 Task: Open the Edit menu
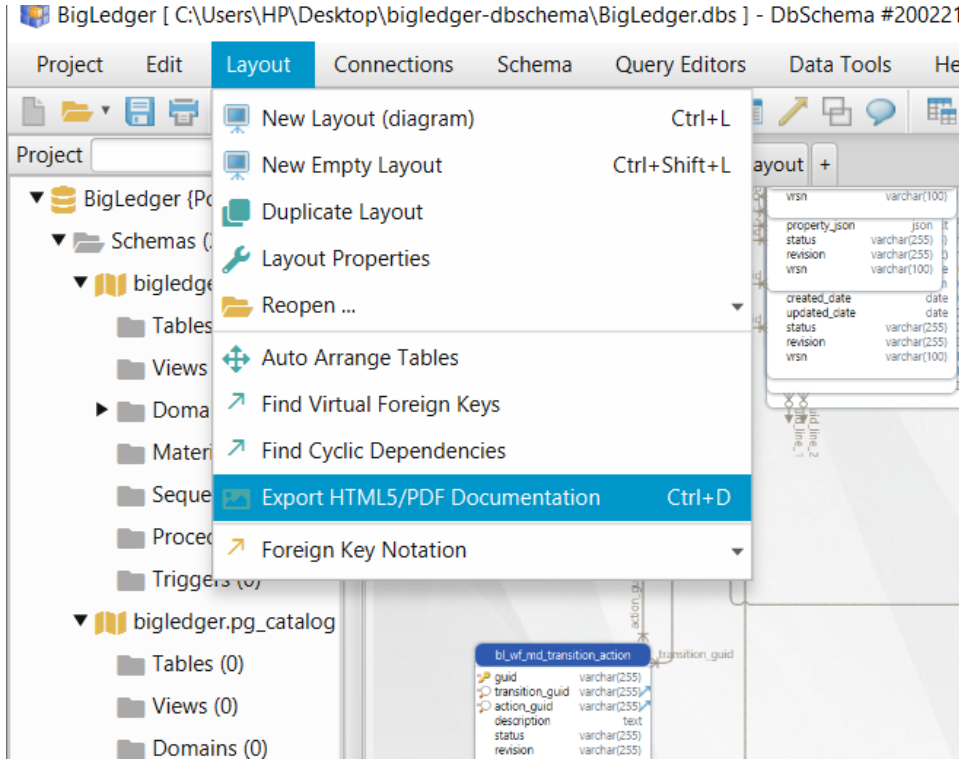pyautogui.click(x=164, y=64)
